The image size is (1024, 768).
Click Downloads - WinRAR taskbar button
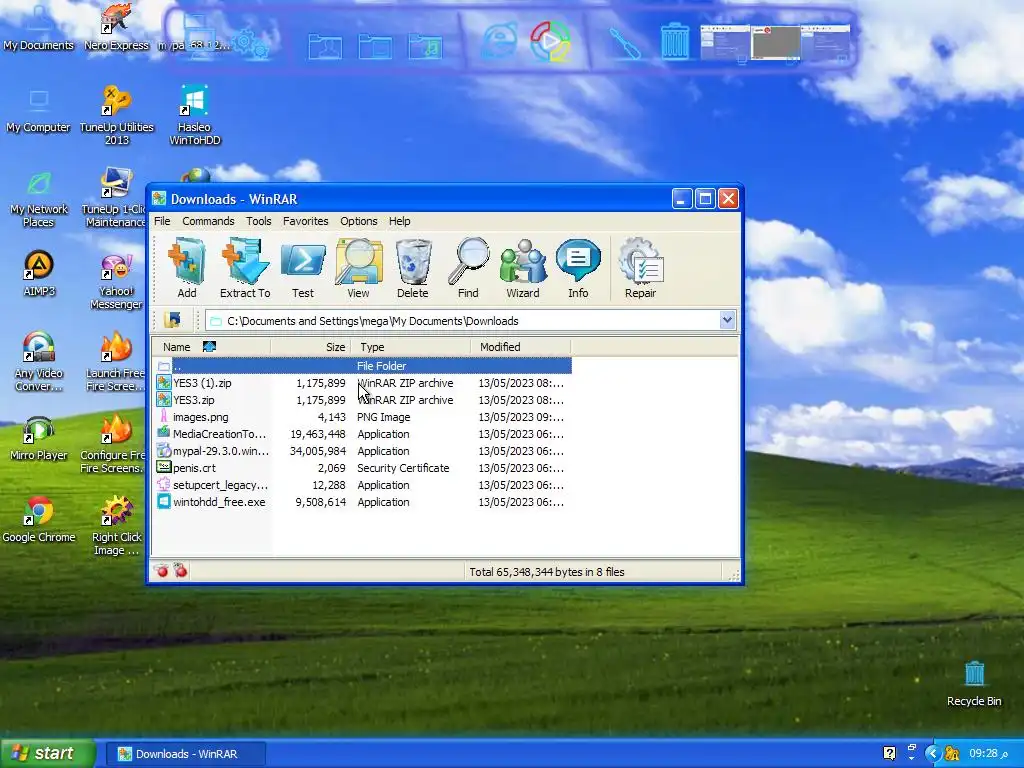click(x=186, y=754)
